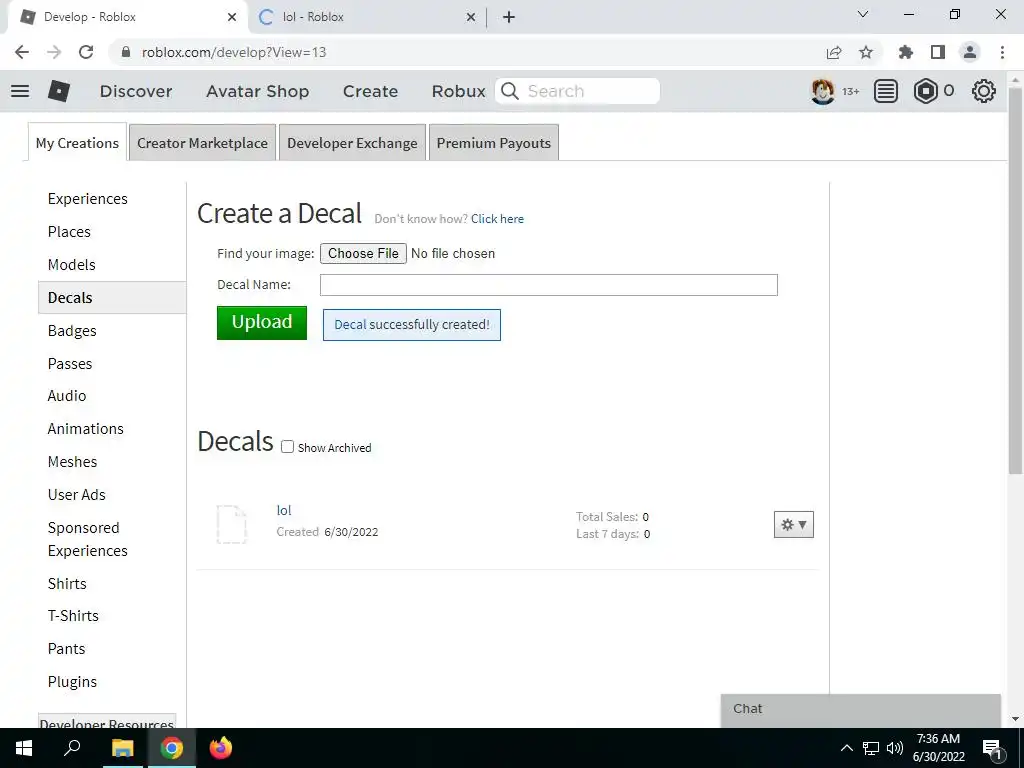The image size is (1024, 768).
Task: Select Animations in the sidebar
Action: pos(86,428)
